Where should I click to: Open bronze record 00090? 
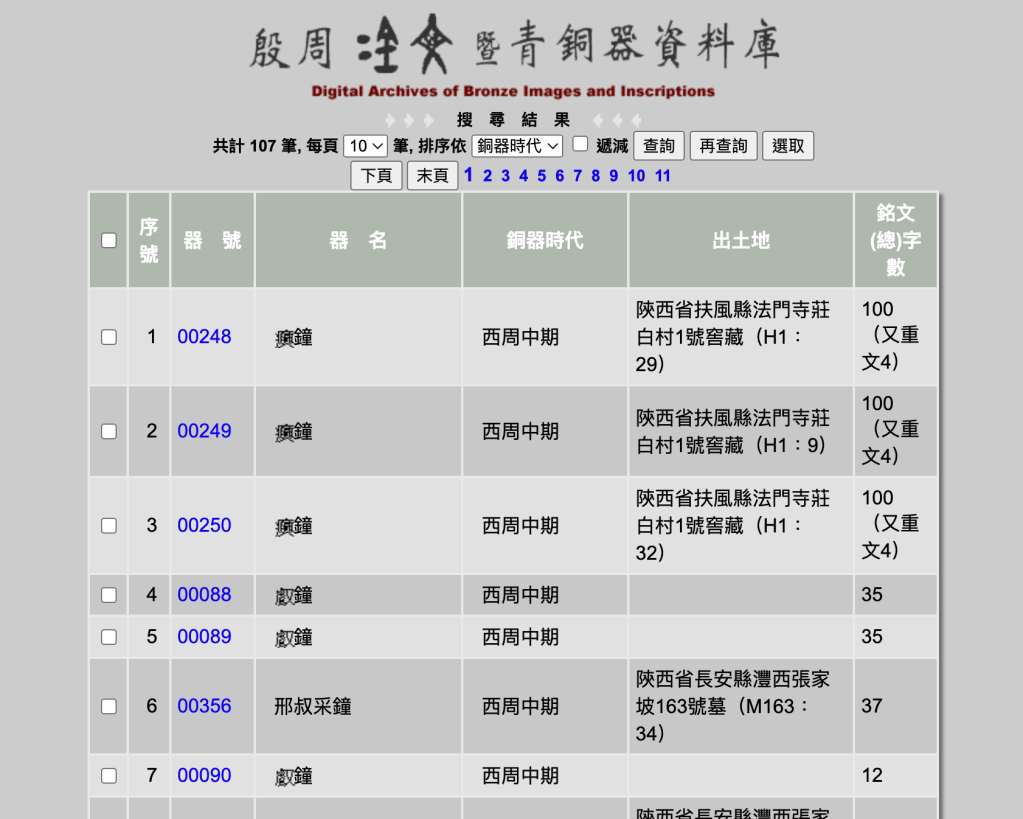coord(204,776)
